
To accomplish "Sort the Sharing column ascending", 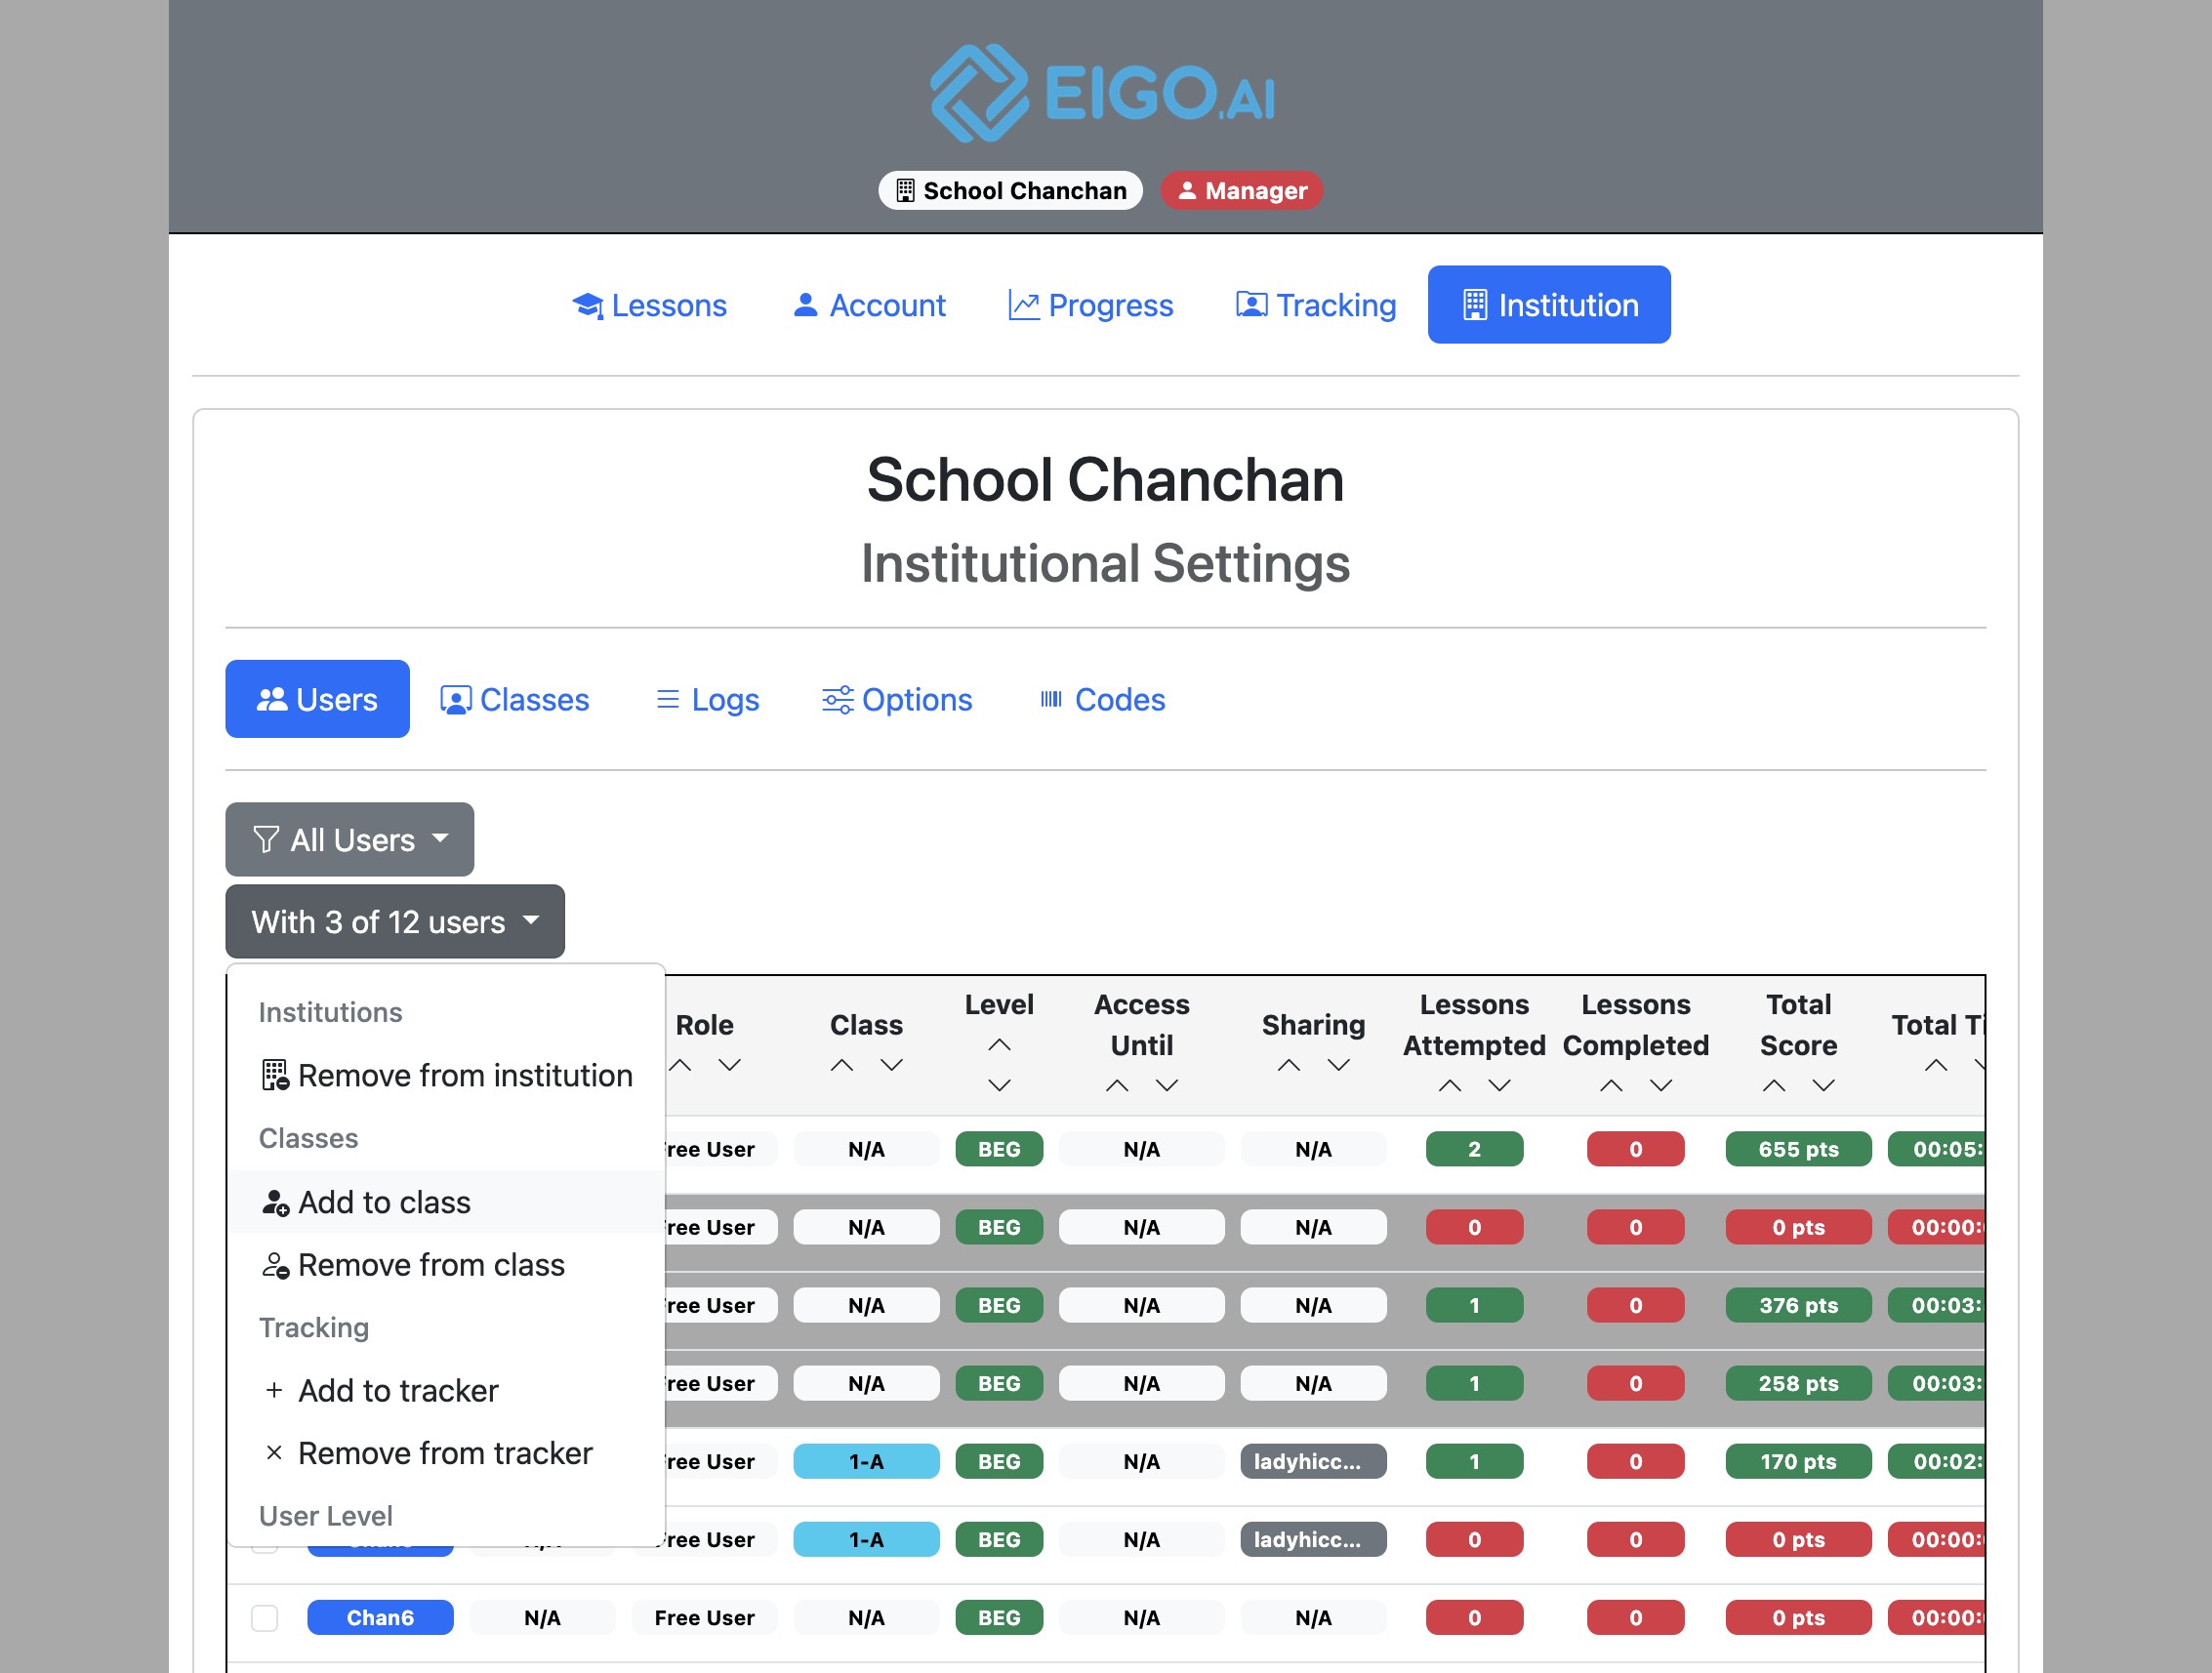I will coord(1289,1065).
